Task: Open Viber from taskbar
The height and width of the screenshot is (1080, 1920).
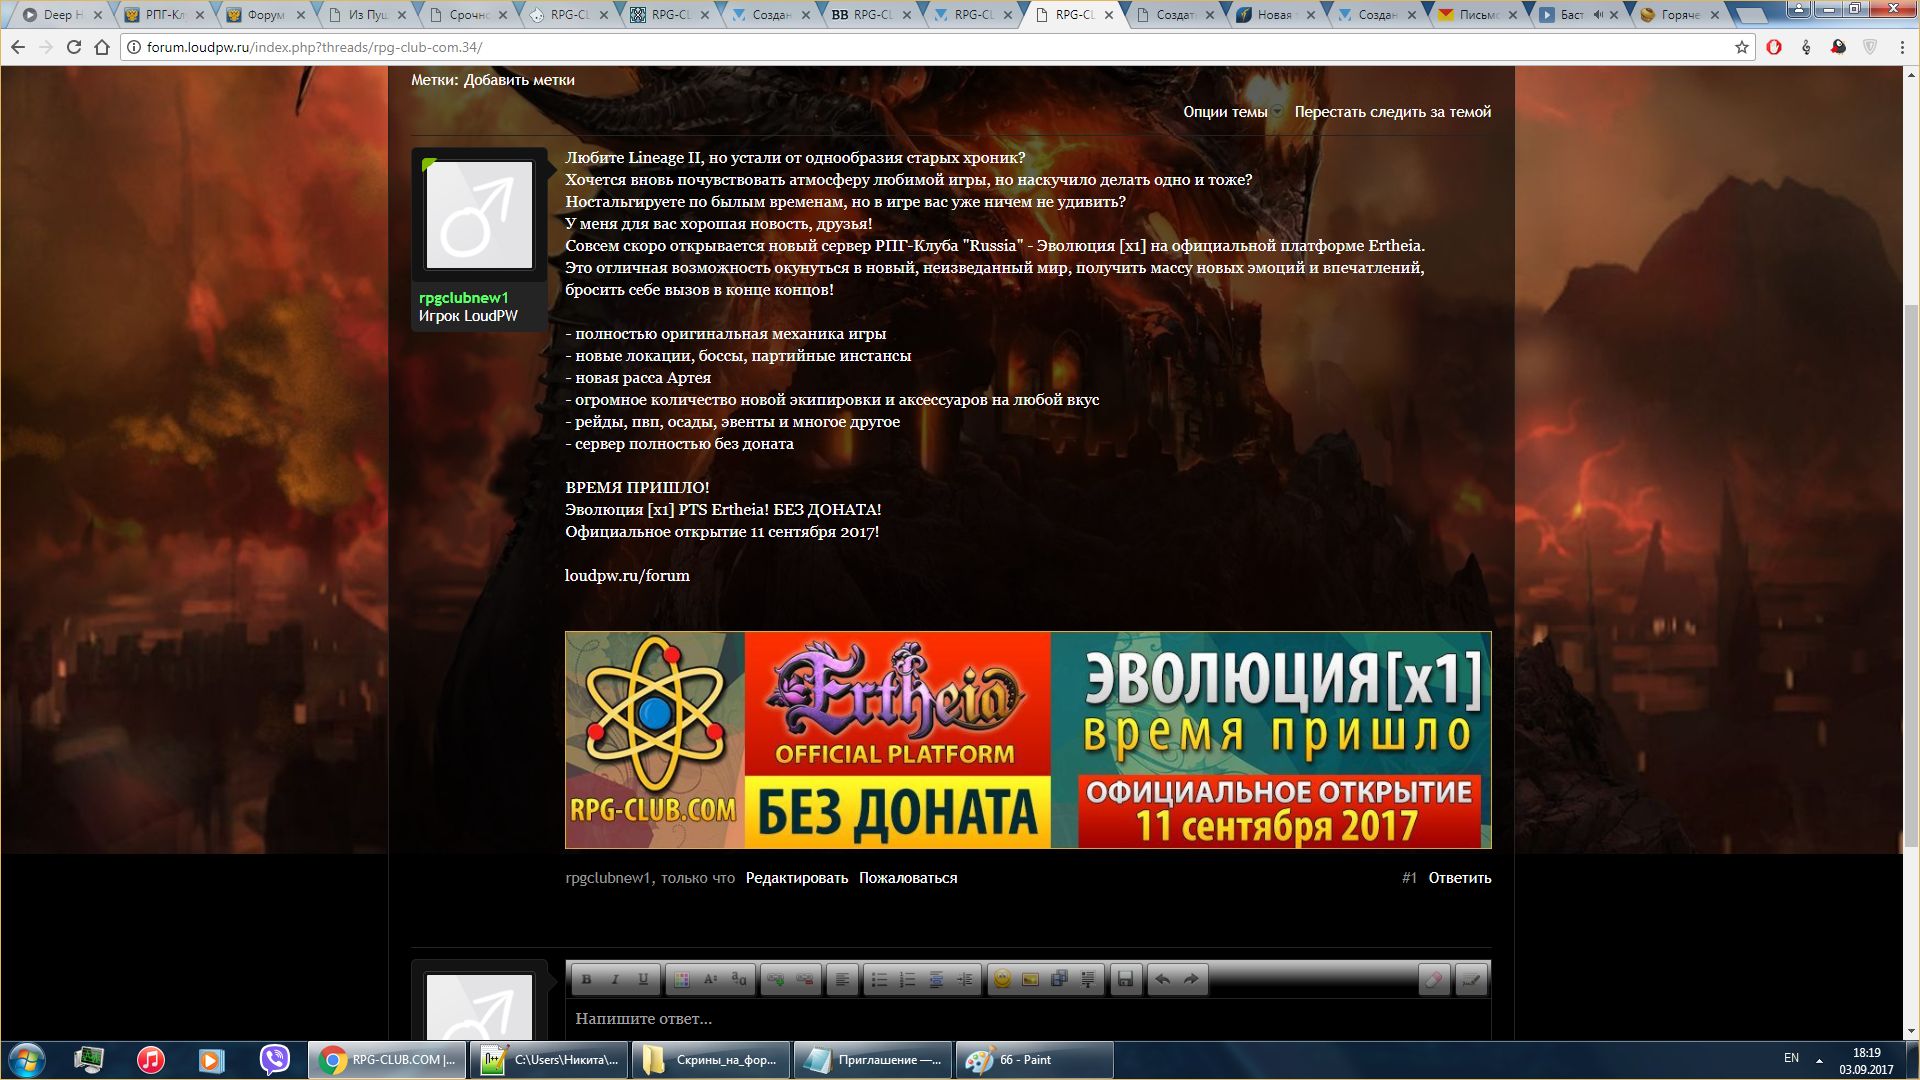Action: (274, 1060)
